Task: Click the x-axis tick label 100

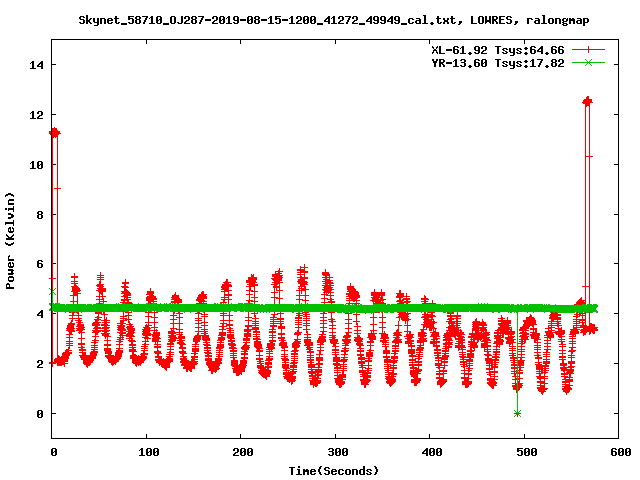Action: [x=149, y=452]
